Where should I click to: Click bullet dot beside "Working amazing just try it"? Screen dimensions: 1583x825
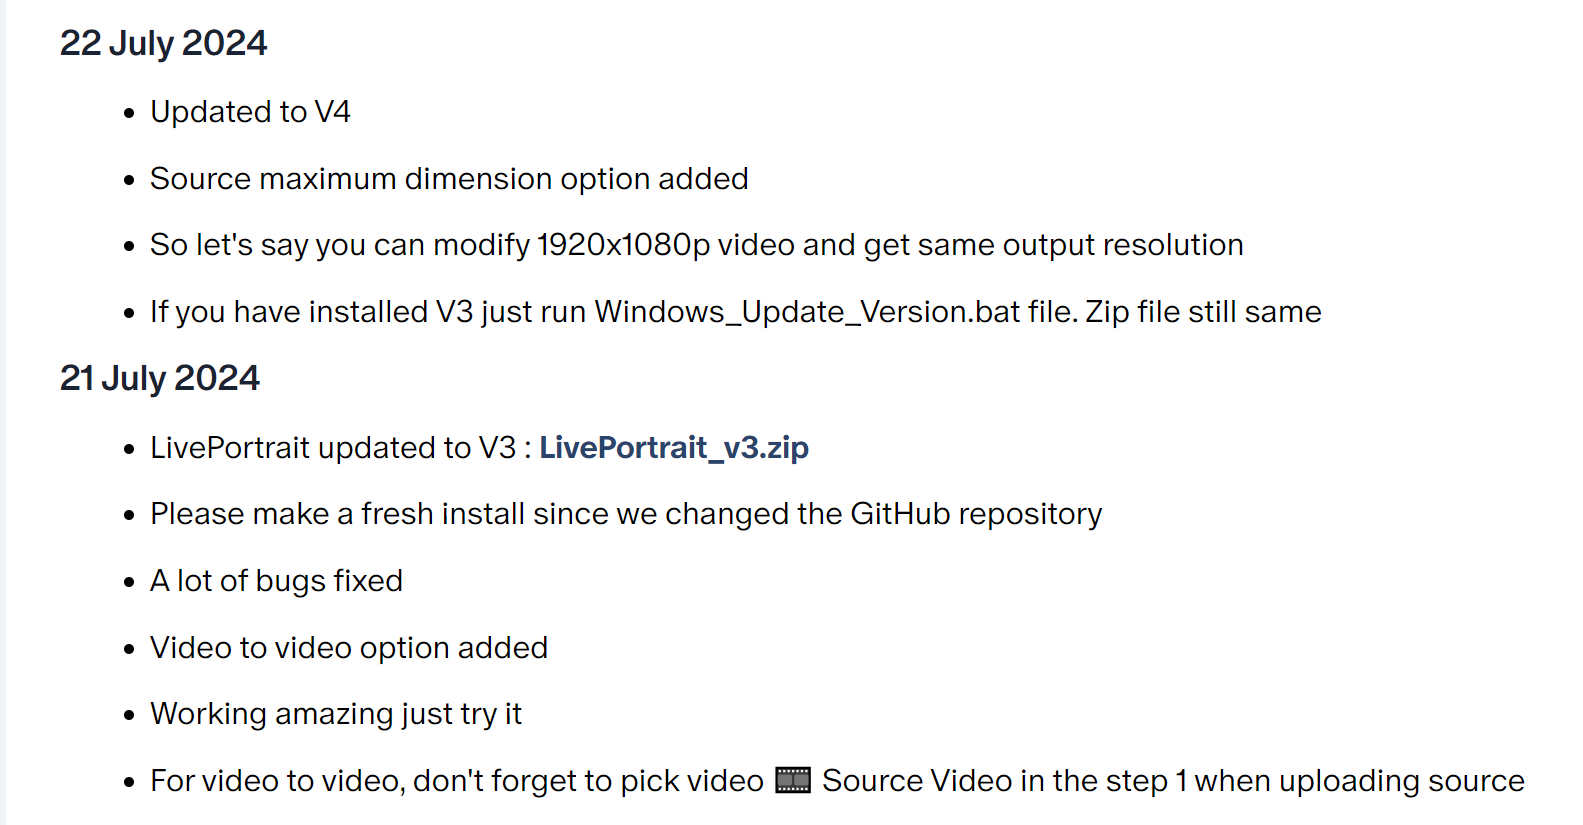click(129, 716)
